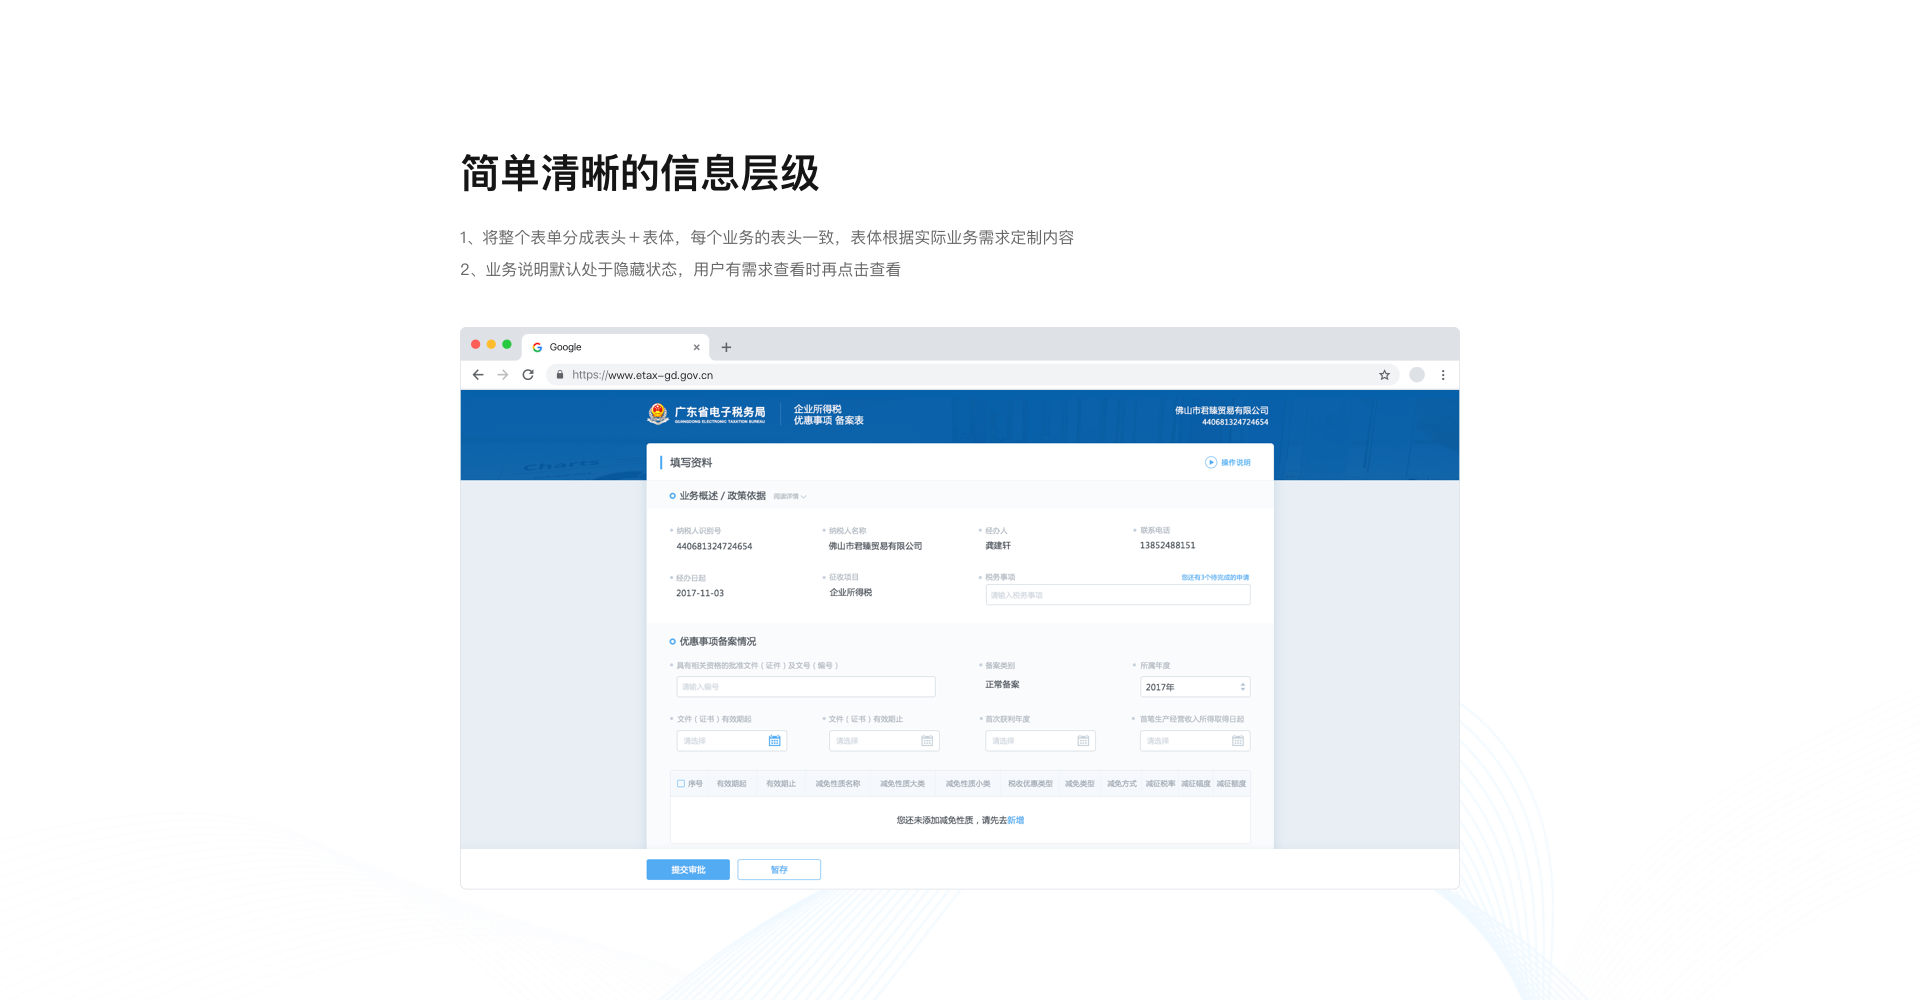Click the 暂存 button
This screenshot has width=1920, height=1000.
[x=779, y=870]
